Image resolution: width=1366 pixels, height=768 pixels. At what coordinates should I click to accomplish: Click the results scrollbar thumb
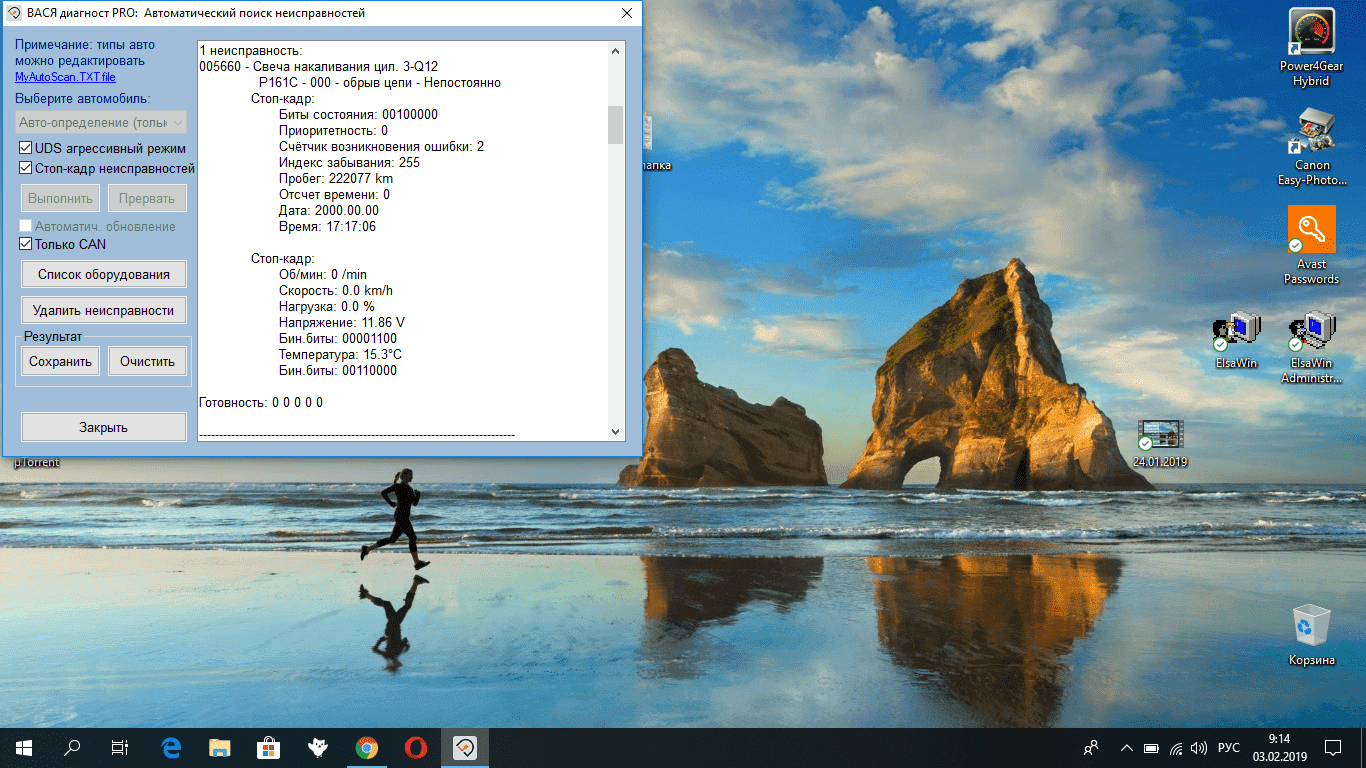click(x=616, y=125)
